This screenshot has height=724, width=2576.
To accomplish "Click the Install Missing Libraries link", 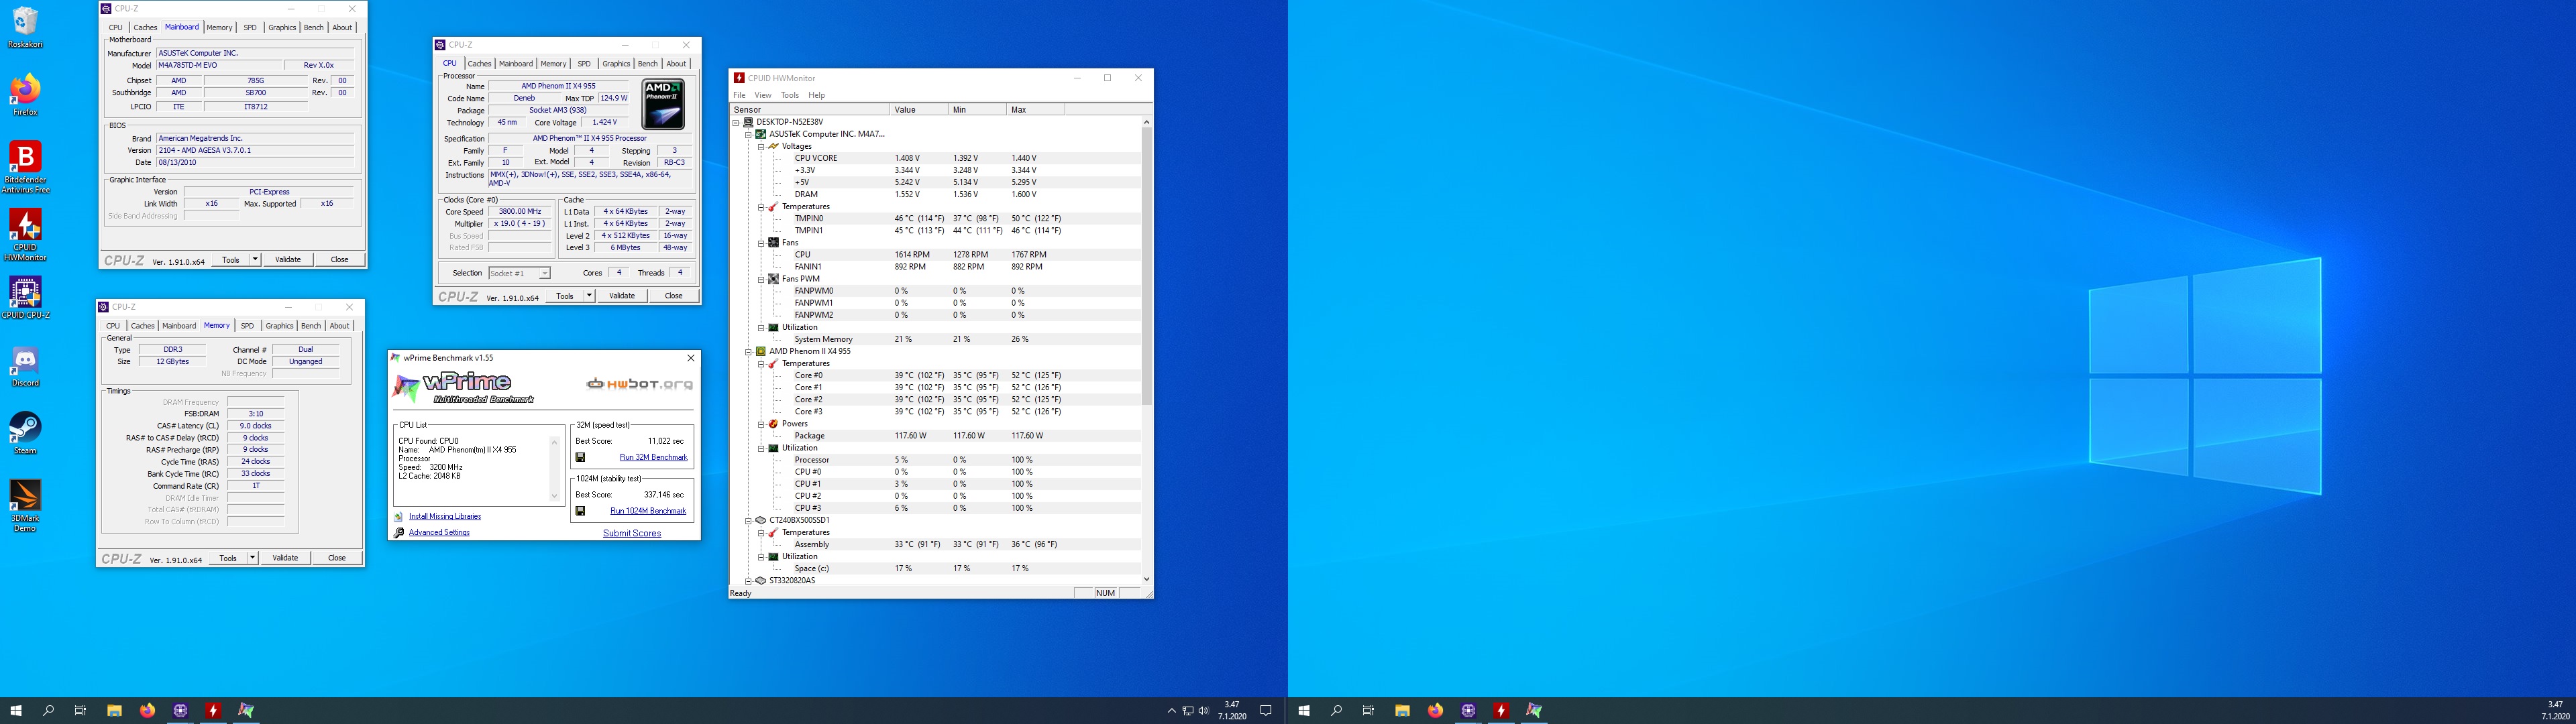I will [445, 517].
